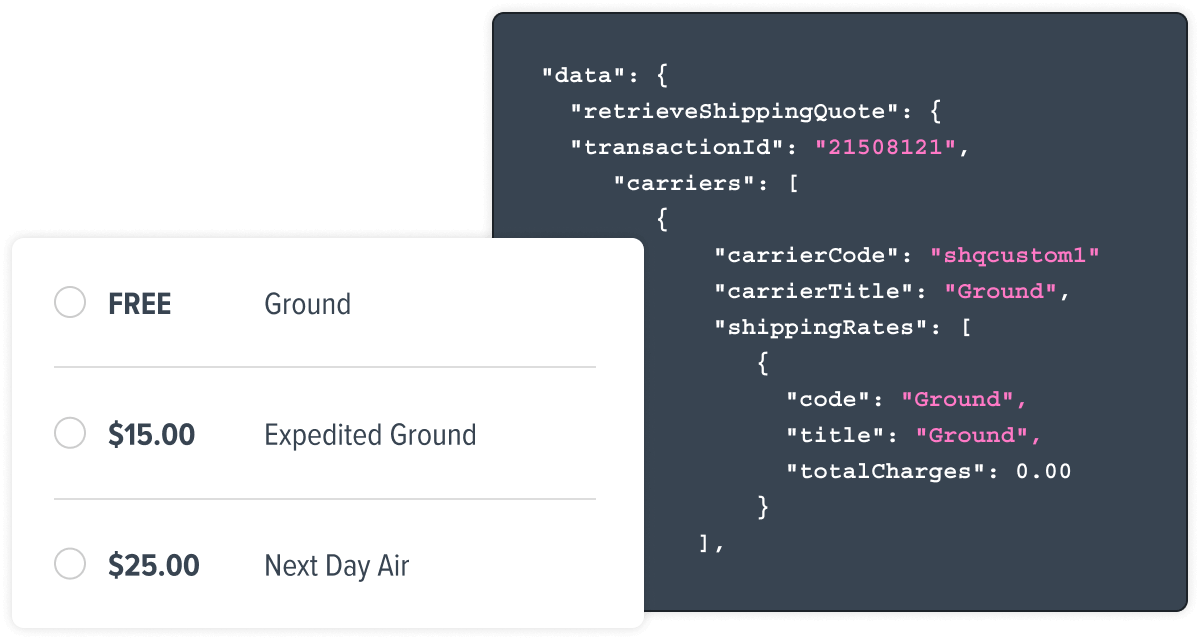Click the "transactionId" key in the code
1200x640 pixels.
[676, 147]
